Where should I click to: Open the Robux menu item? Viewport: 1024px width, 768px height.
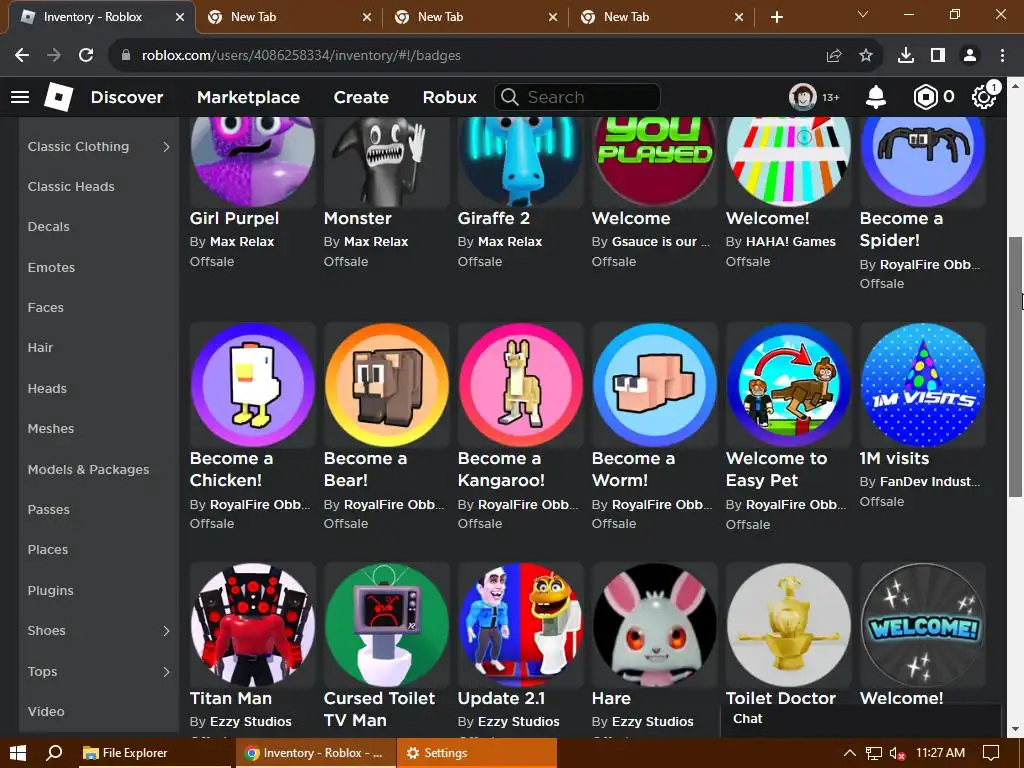449,97
